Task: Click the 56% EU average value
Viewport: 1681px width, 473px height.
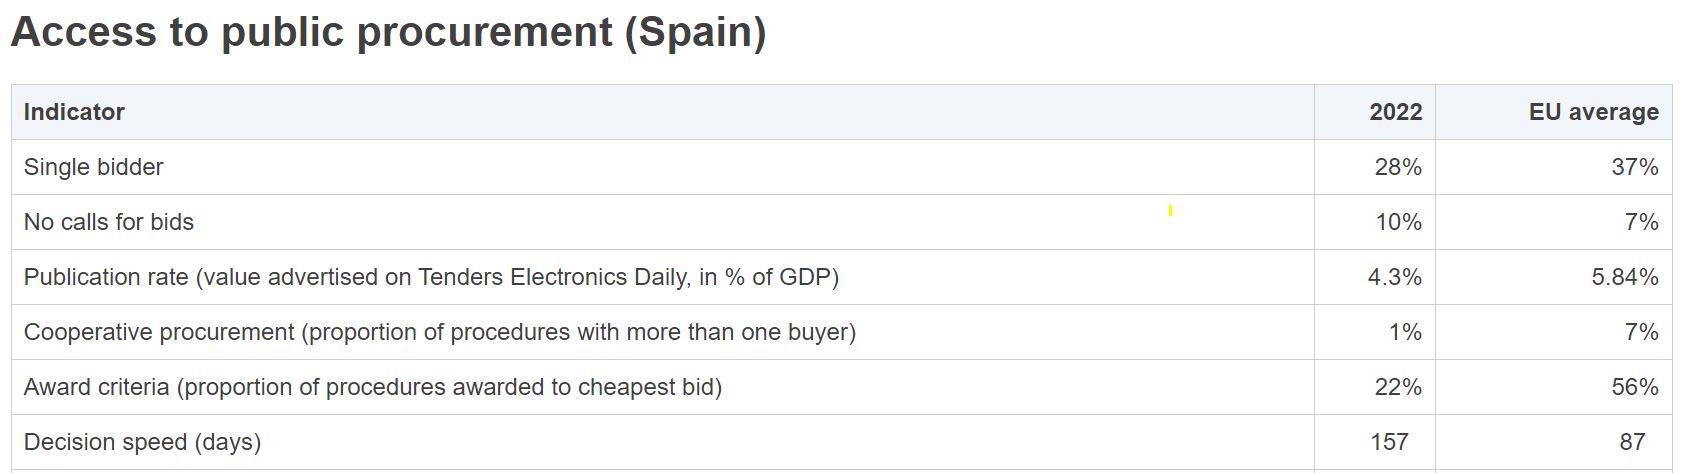Action: click(x=1634, y=387)
